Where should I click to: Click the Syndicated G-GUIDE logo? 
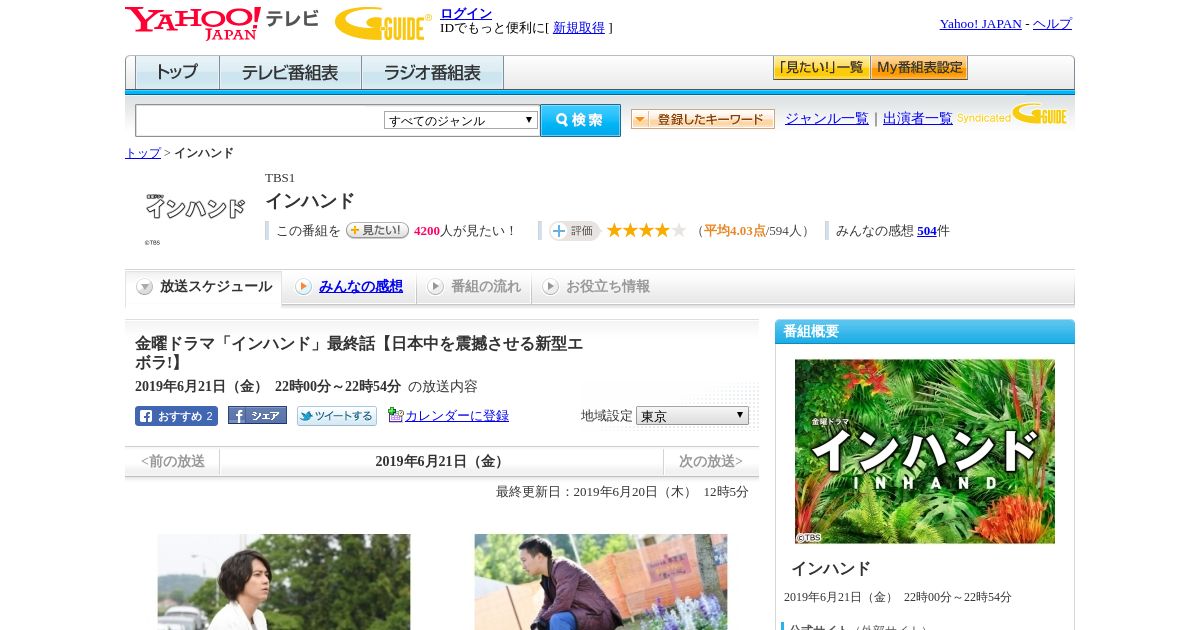point(1012,115)
